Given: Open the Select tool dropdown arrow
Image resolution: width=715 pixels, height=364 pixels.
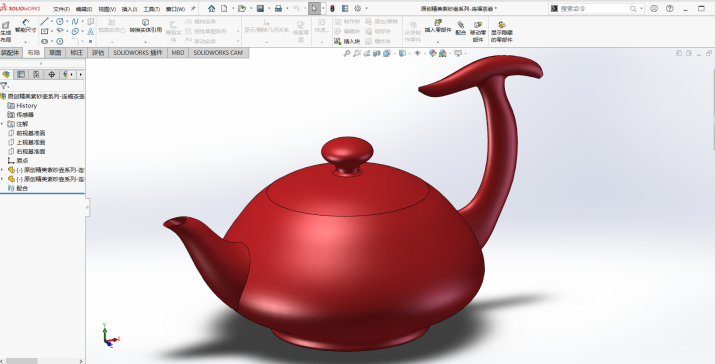Looking at the screenshot, I should pos(323,9).
